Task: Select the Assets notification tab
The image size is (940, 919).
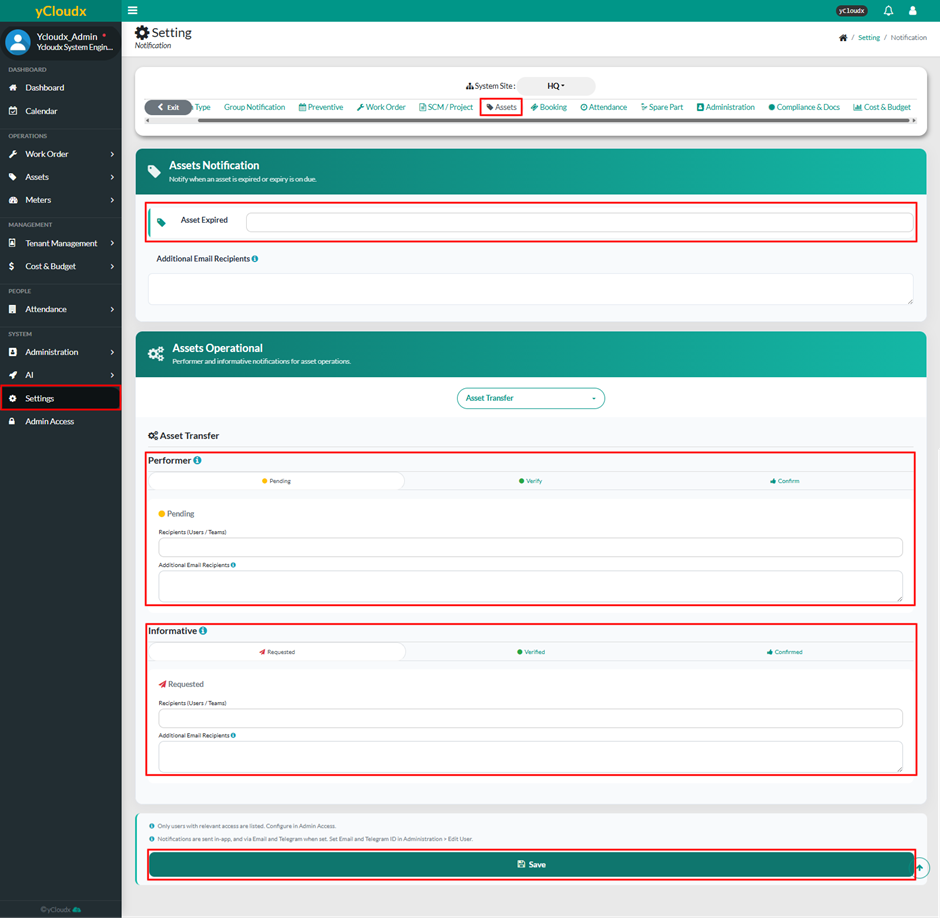Action: (501, 107)
